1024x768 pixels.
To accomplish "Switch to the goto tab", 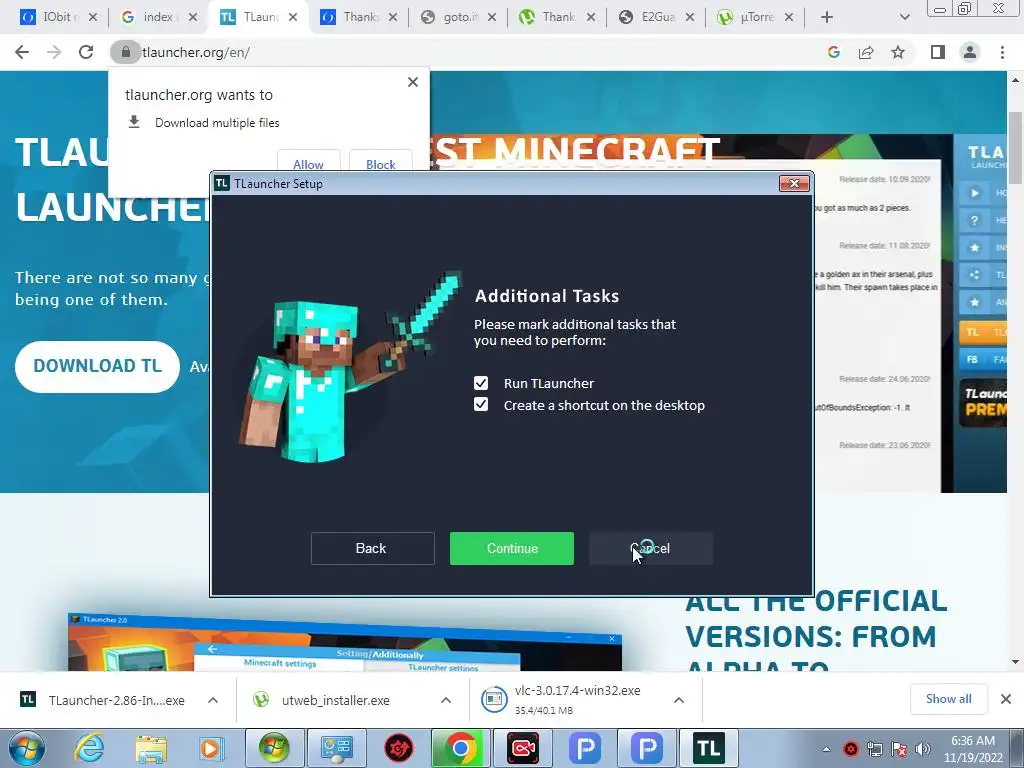I will (x=460, y=17).
